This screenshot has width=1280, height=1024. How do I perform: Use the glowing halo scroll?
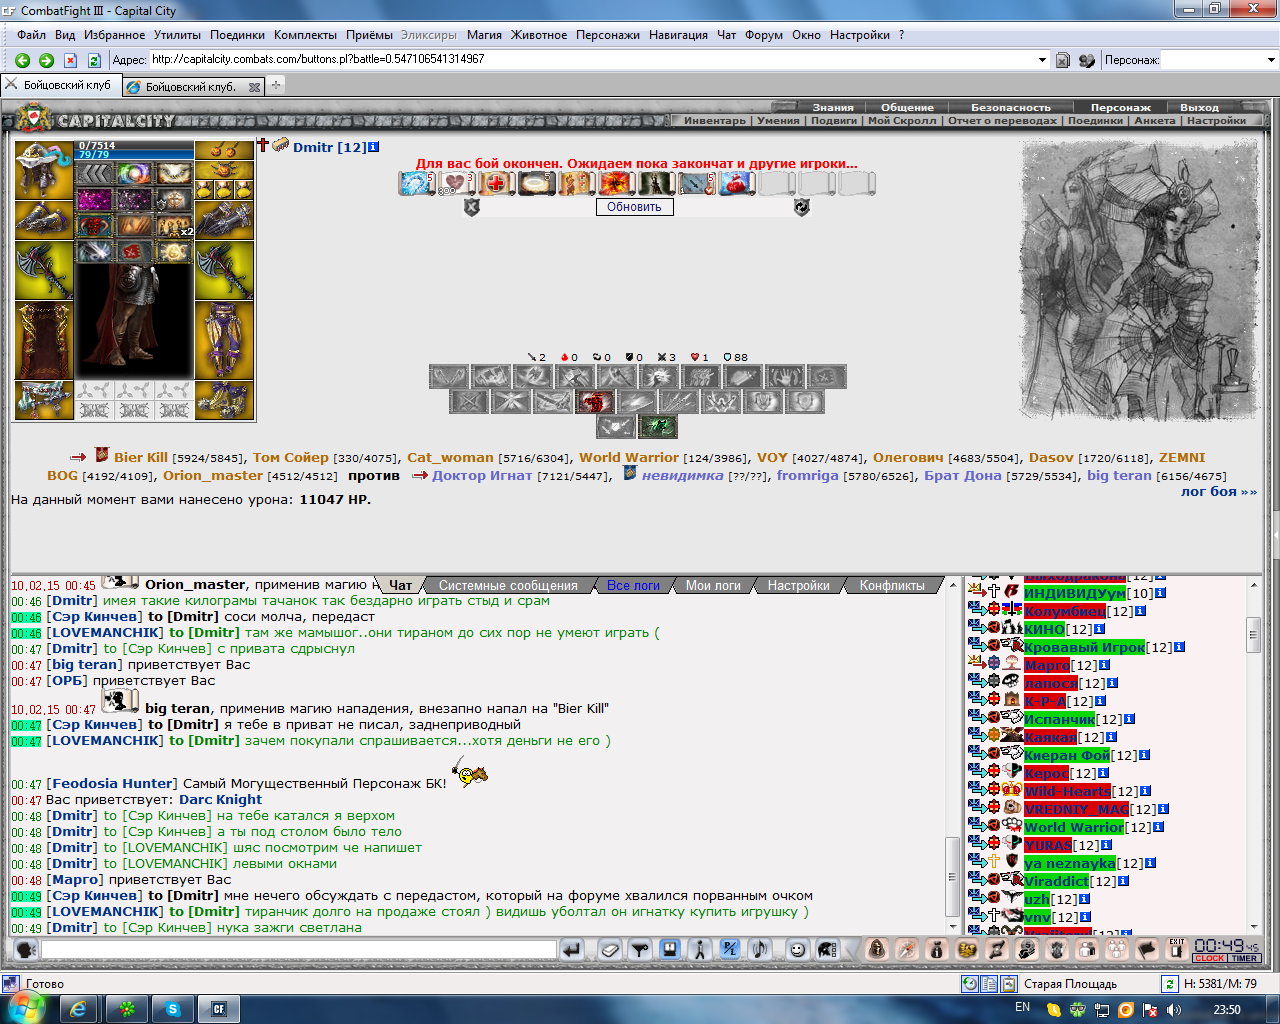coord(536,183)
